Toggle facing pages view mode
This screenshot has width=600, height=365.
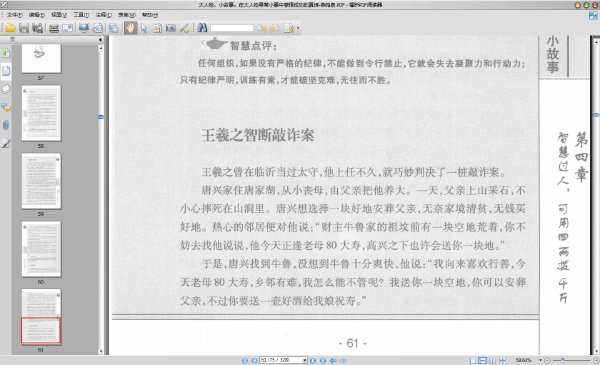[x=492, y=360]
